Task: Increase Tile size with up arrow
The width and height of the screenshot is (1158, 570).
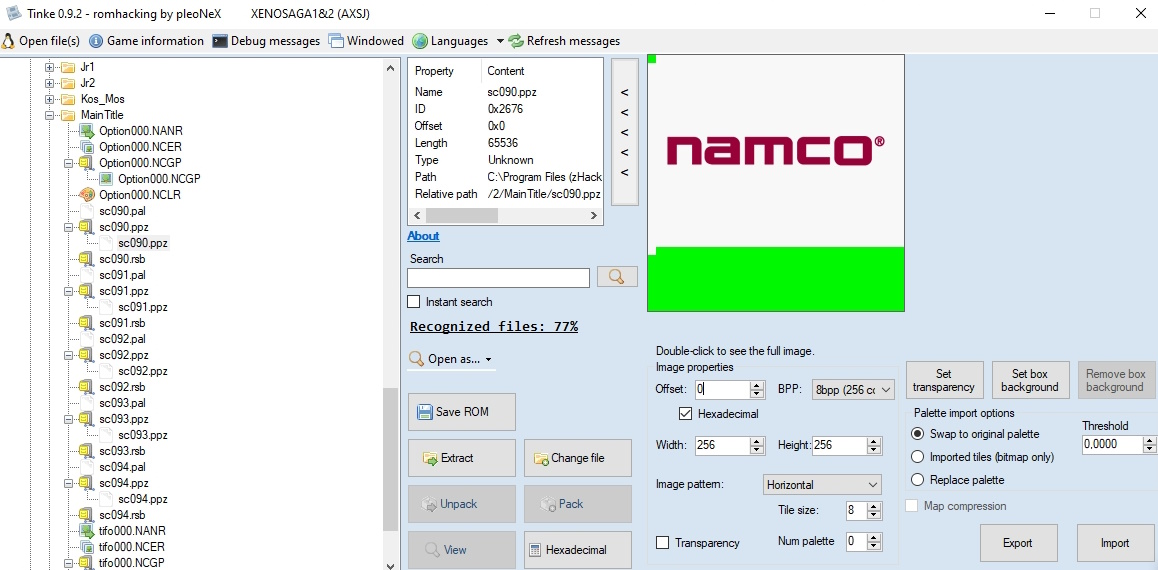Action: [x=874, y=506]
